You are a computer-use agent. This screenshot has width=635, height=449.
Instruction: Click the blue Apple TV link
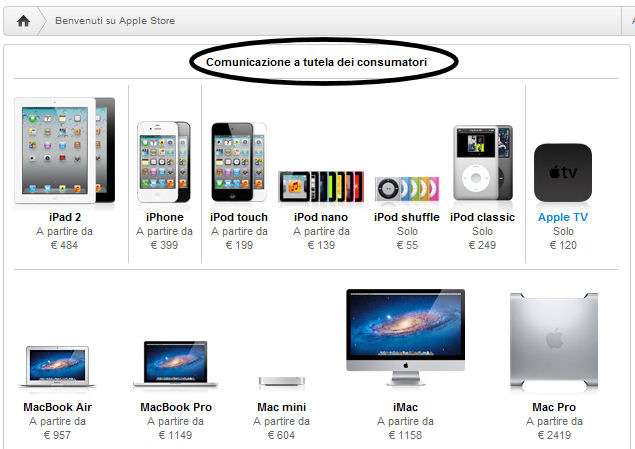(563, 217)
